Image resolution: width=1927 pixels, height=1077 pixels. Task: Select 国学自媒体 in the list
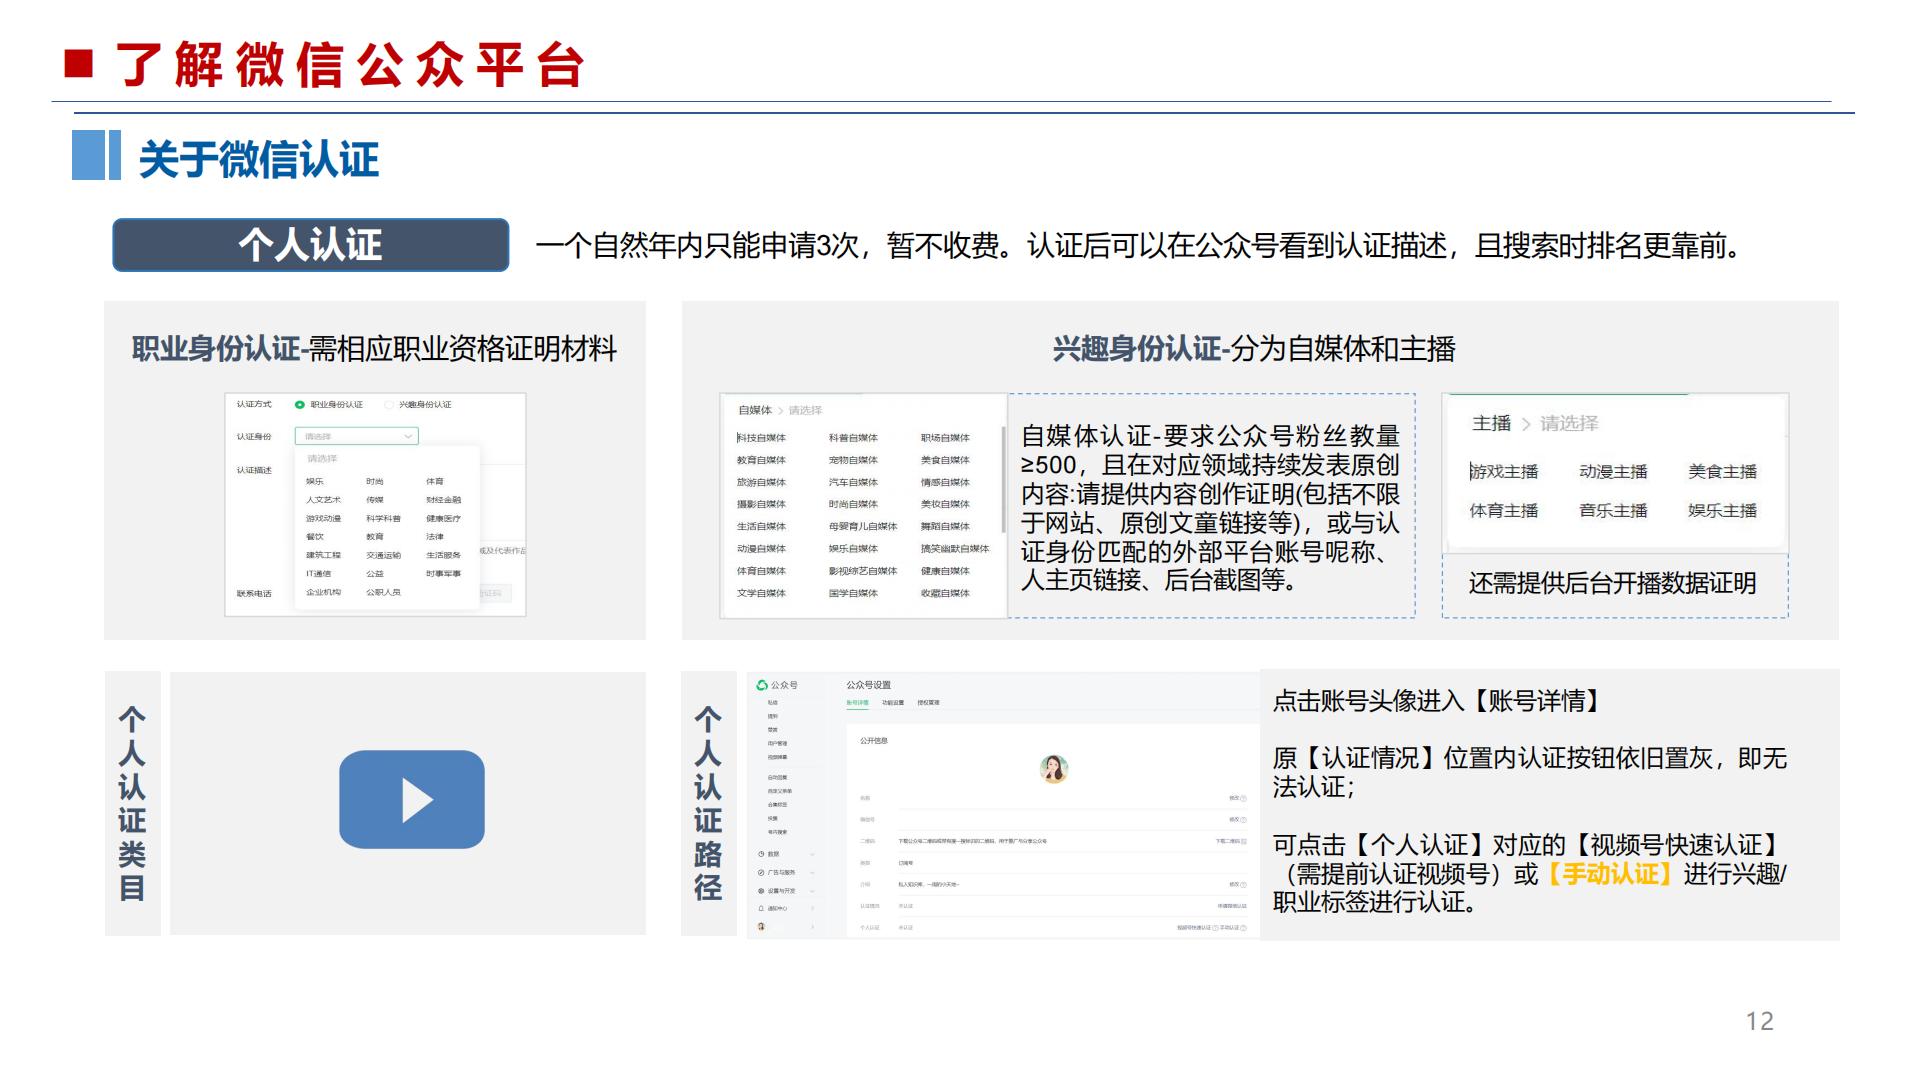(x=853, y=593)
